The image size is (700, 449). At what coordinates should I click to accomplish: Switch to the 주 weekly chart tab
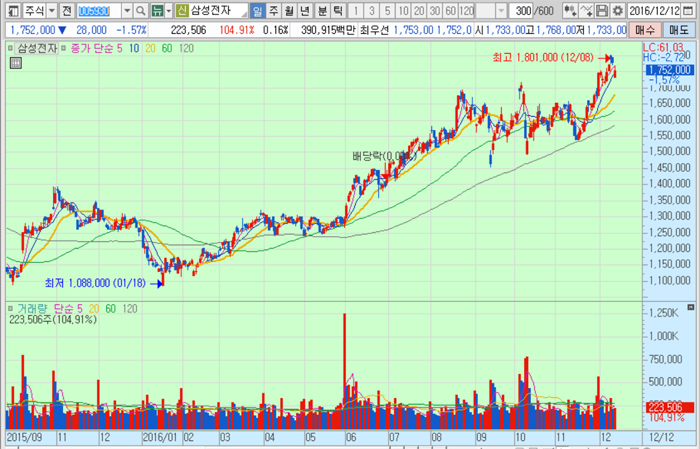point(275,10)
